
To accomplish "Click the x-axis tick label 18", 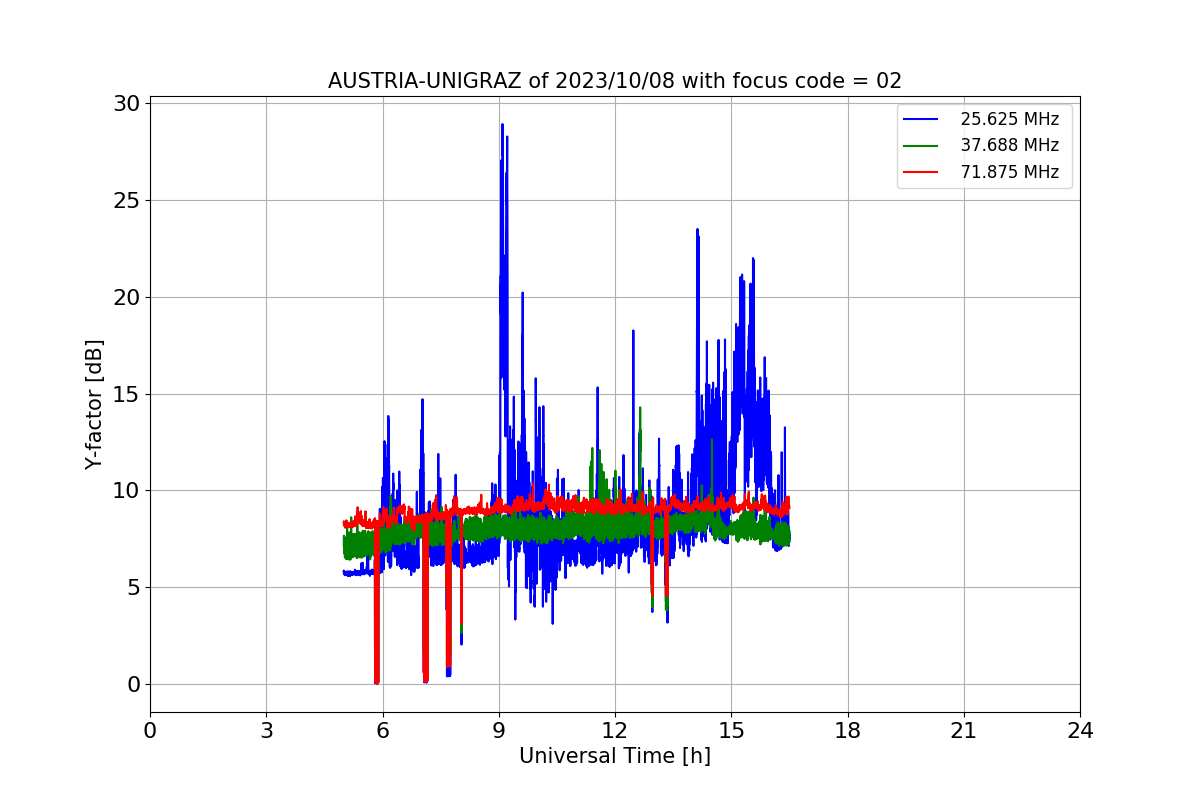I will [848, 731].
